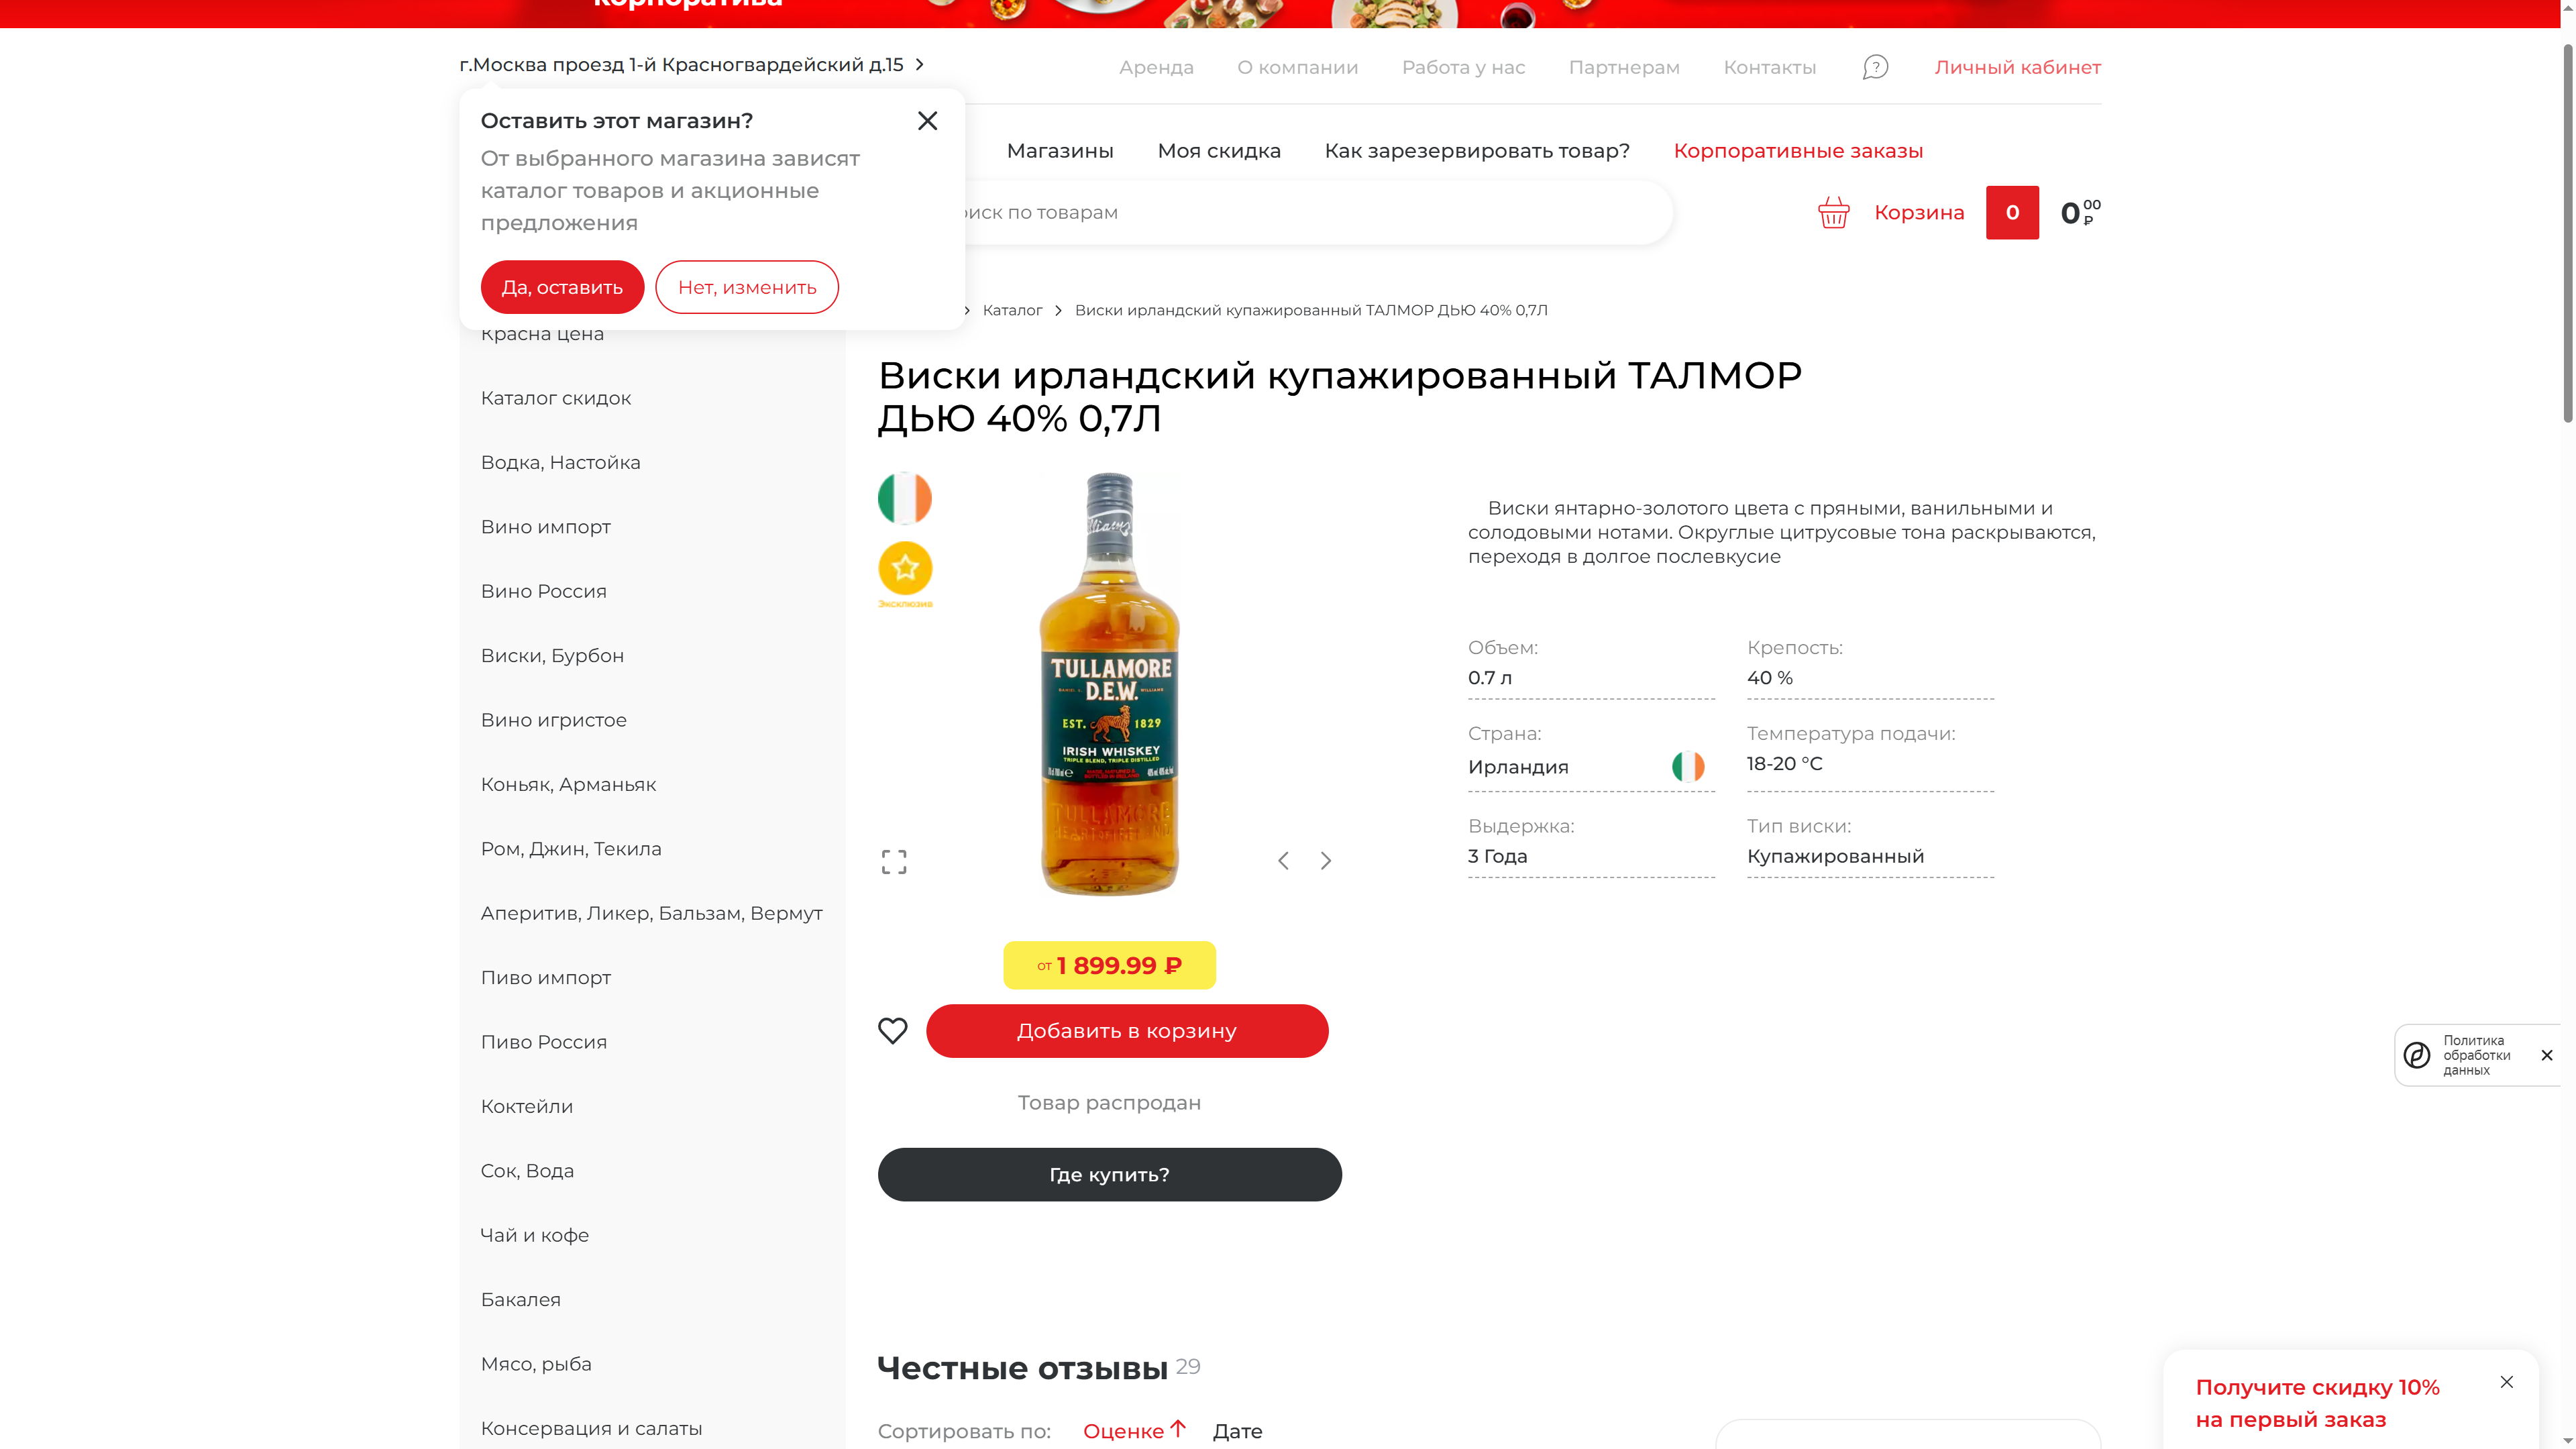Expand store address selector chevron
Screen dimensions: 2576x1449
[x=920, y=64]
